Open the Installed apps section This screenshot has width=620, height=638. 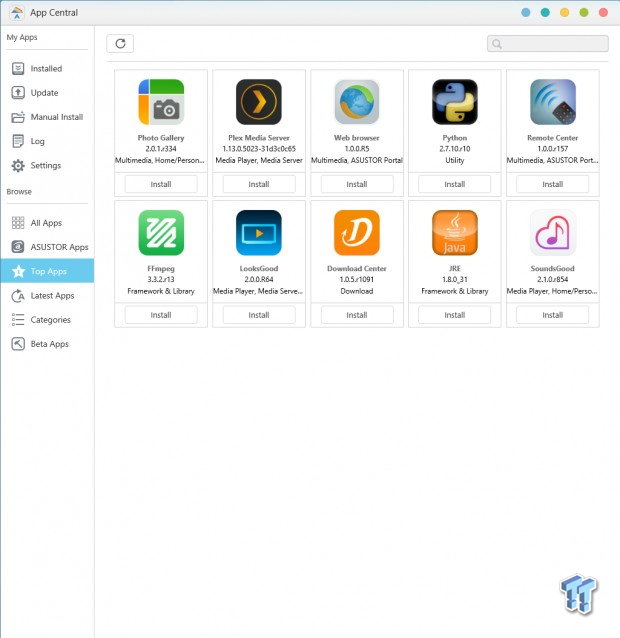coord(47,69)
